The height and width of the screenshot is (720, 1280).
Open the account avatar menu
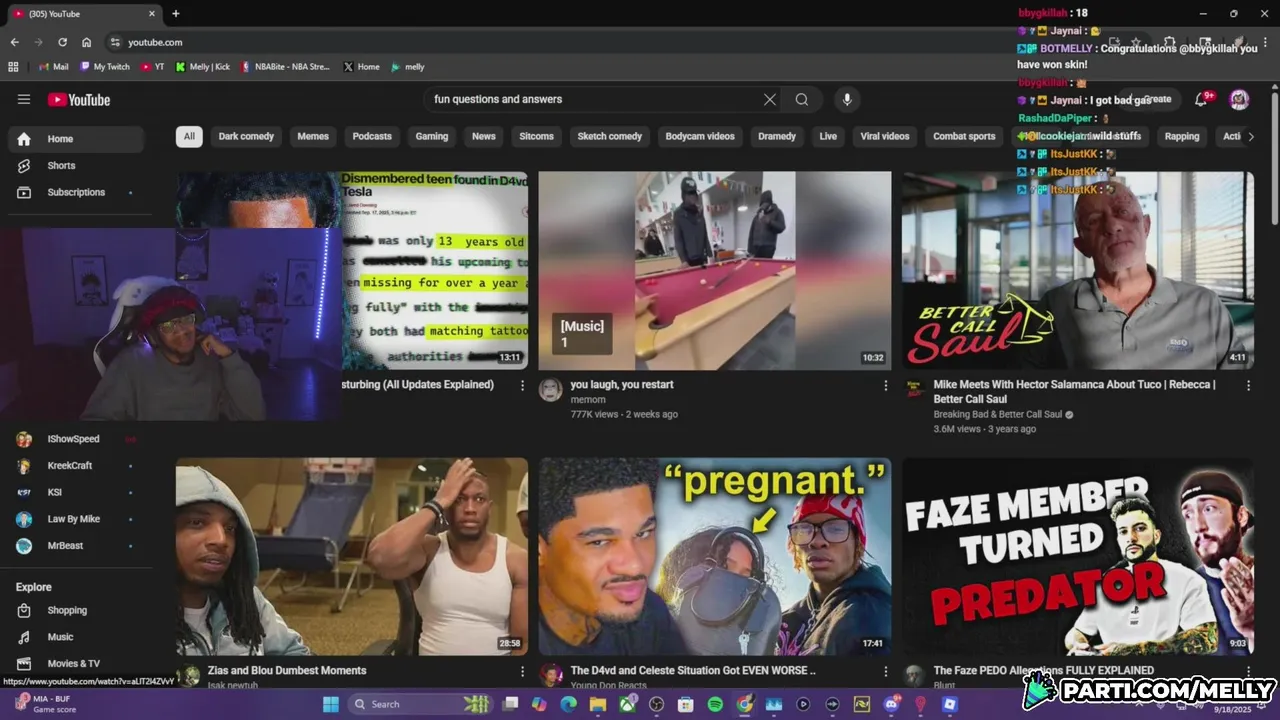pos(1239,99)
